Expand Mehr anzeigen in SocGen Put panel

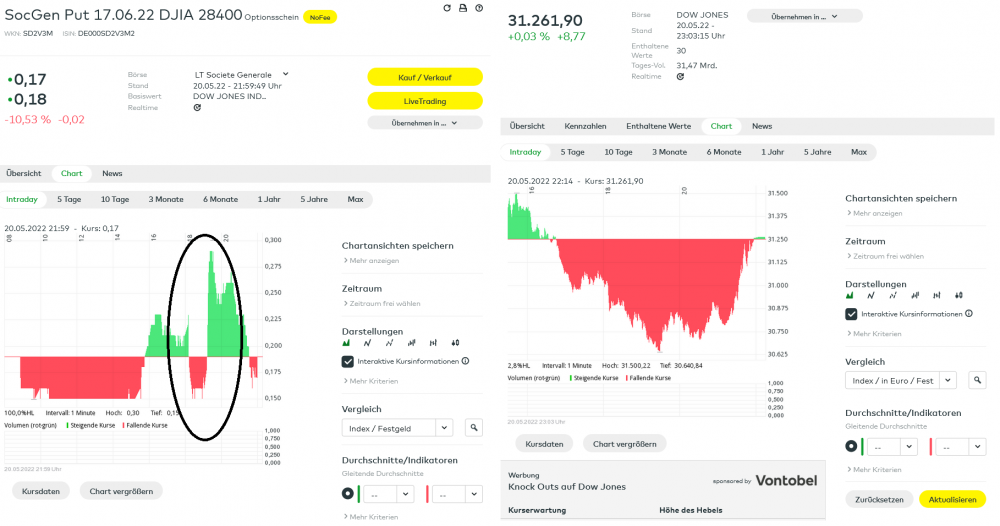pos(371,261)
